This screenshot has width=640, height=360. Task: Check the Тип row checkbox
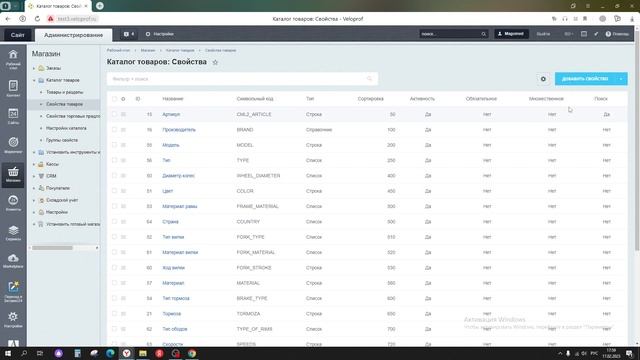114,160
